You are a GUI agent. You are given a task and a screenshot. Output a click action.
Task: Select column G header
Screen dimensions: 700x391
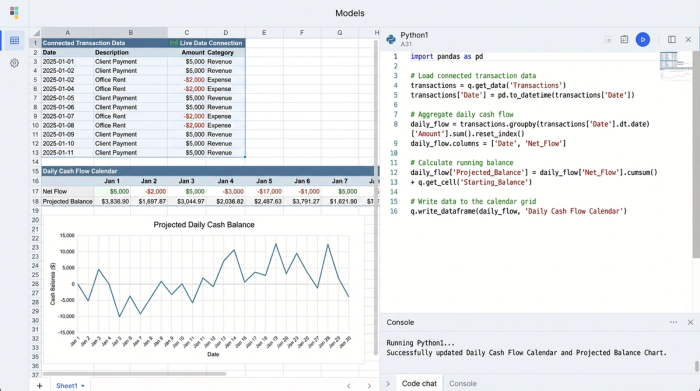click(340, 33)
